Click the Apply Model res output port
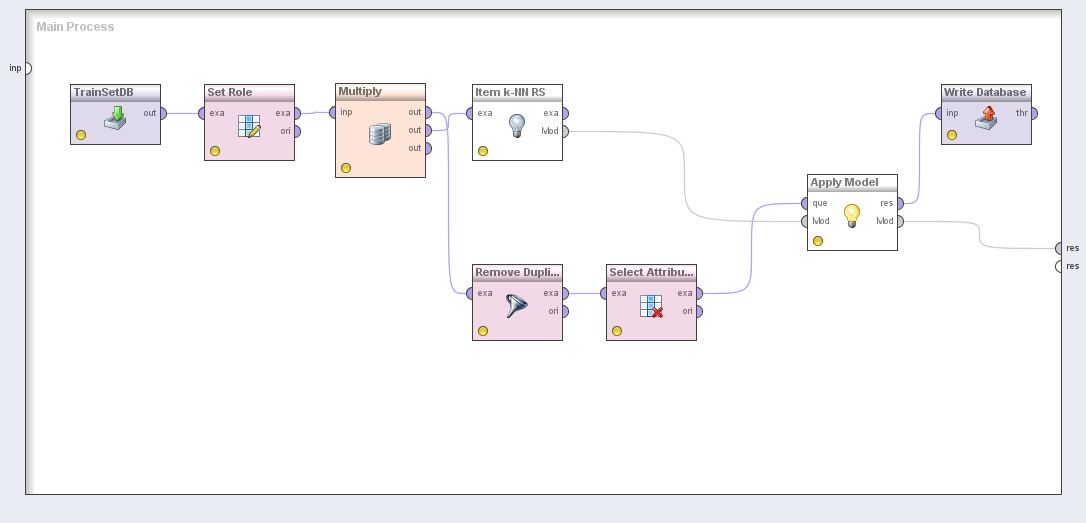1086x523 pixels. tap(900, 203)
